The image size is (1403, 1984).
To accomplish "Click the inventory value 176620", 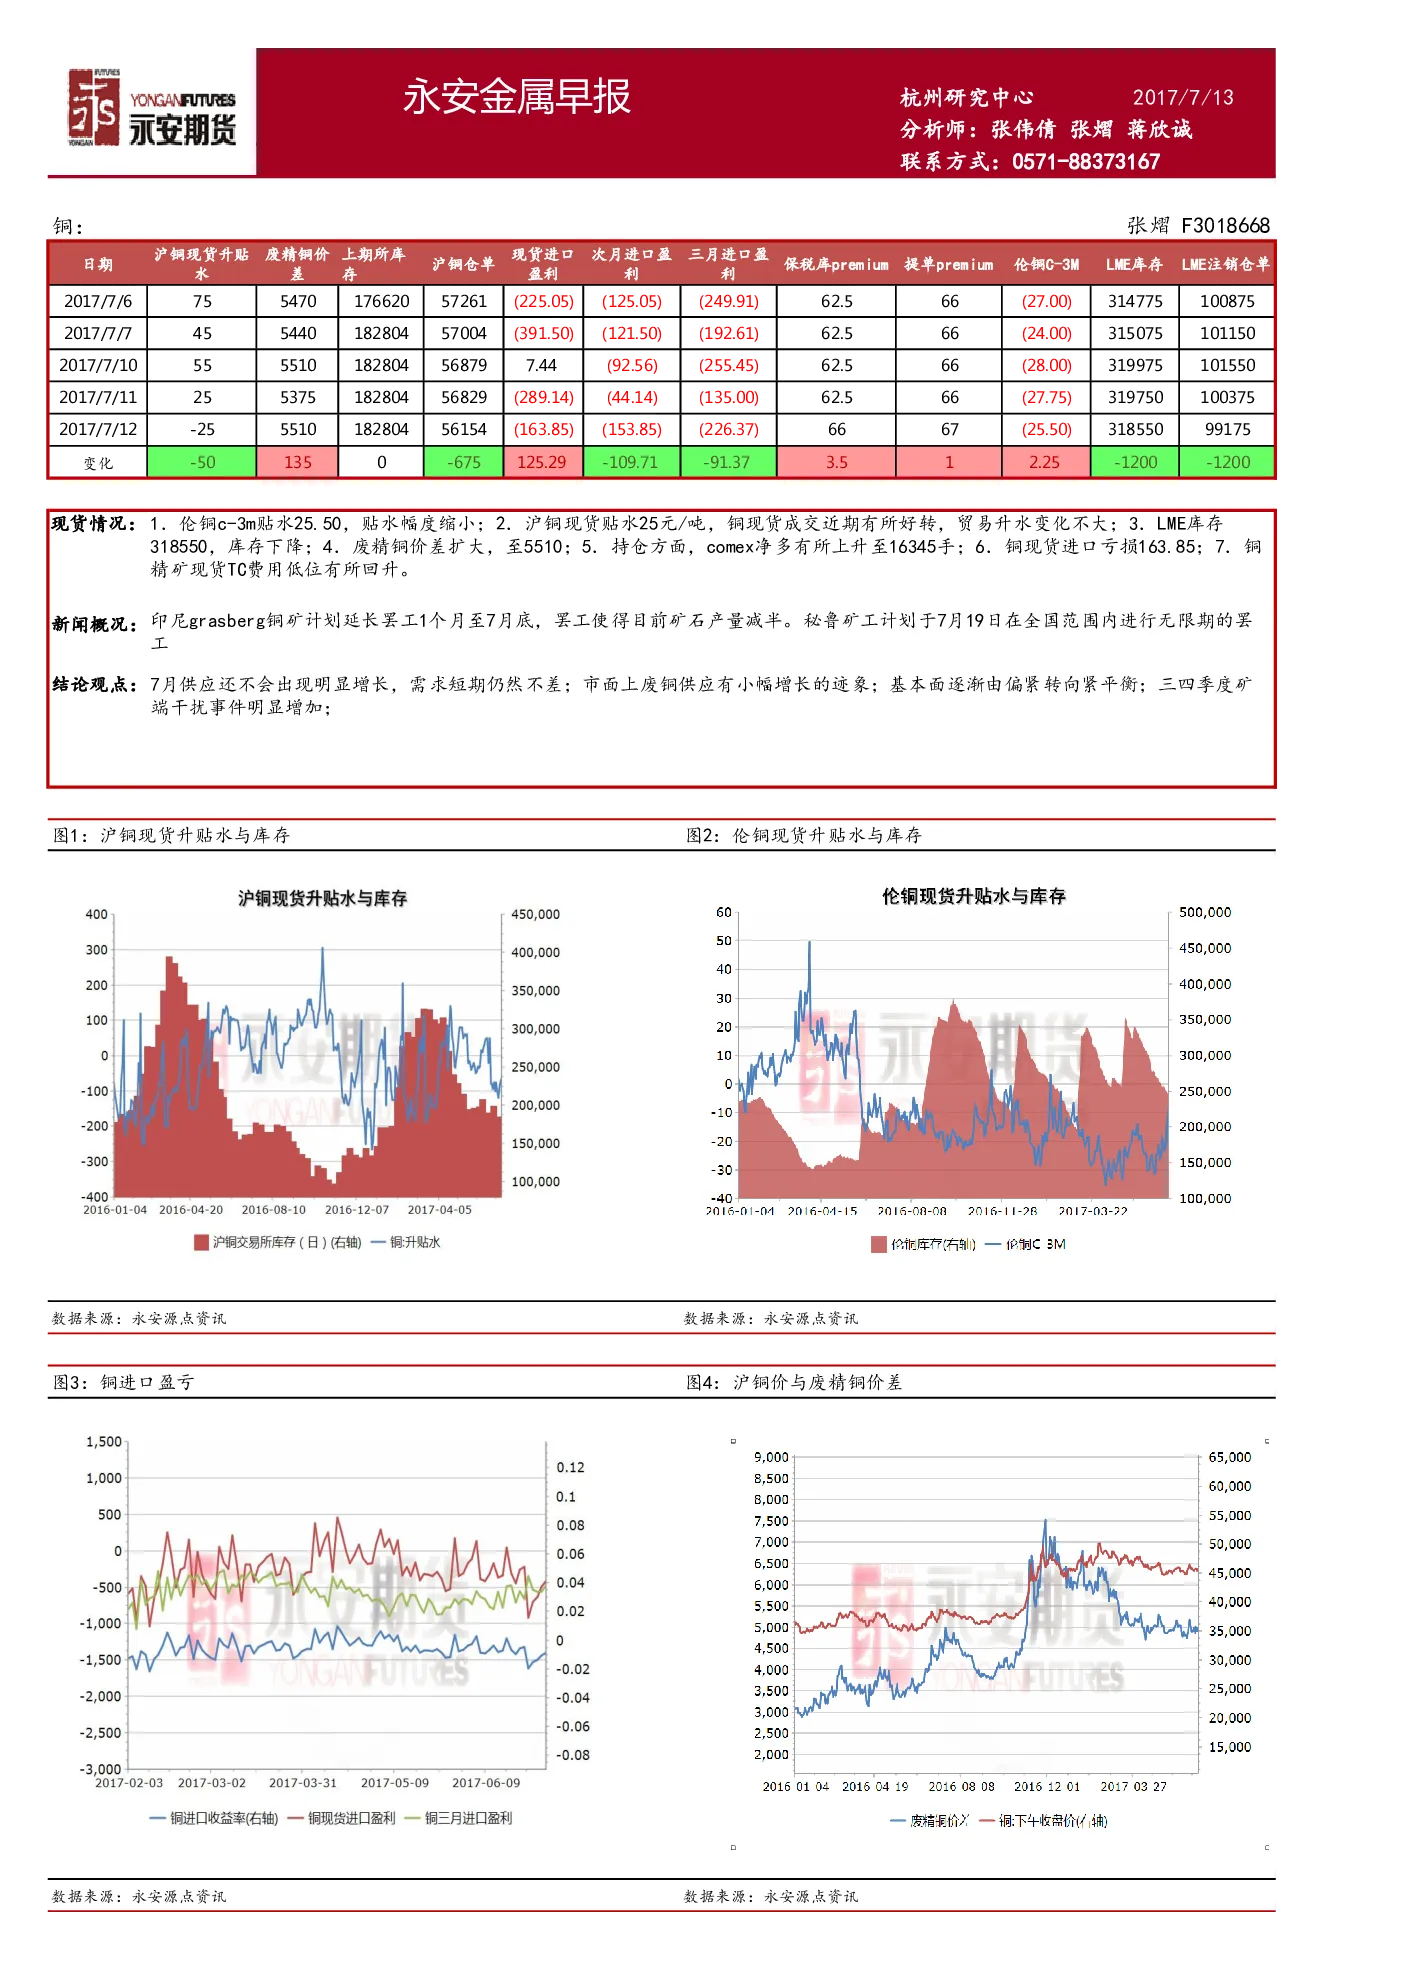I will point(382,301).
